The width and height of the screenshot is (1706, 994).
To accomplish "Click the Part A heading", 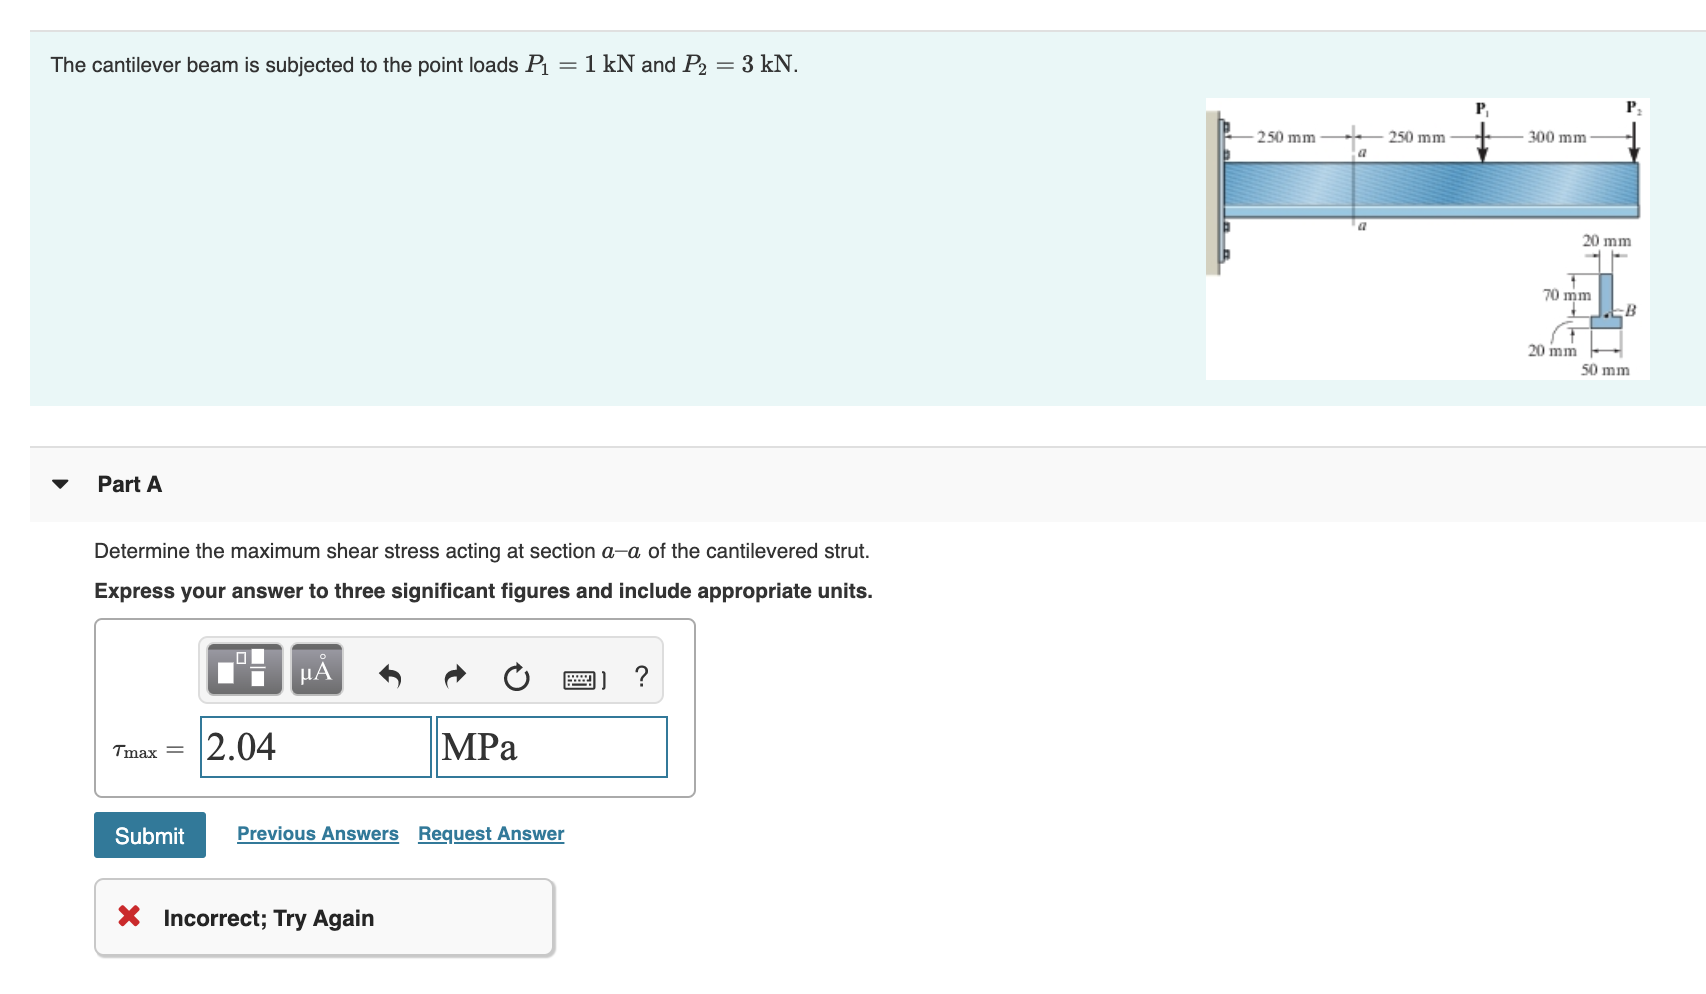I will click(130, 484).
